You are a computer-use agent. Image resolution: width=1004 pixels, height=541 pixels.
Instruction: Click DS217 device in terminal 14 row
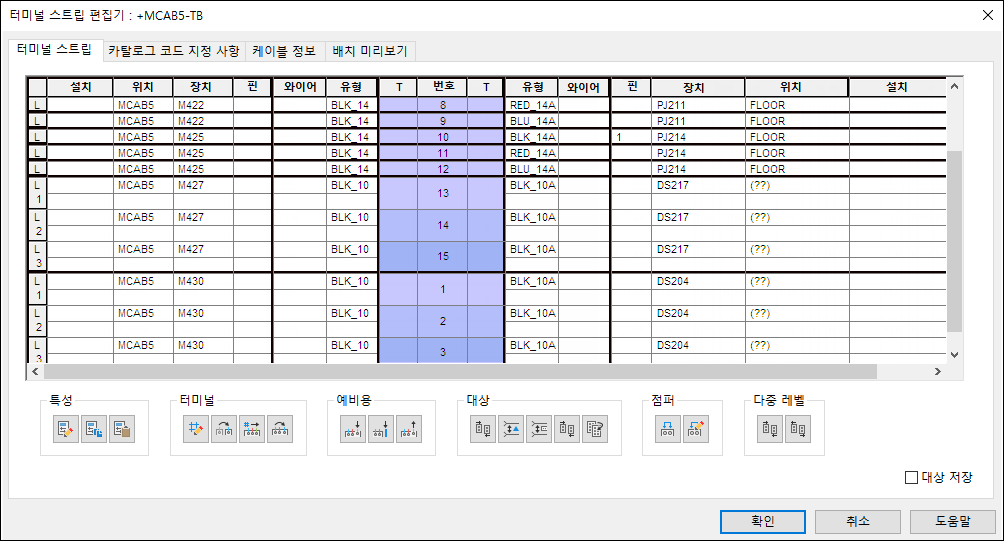698,217
